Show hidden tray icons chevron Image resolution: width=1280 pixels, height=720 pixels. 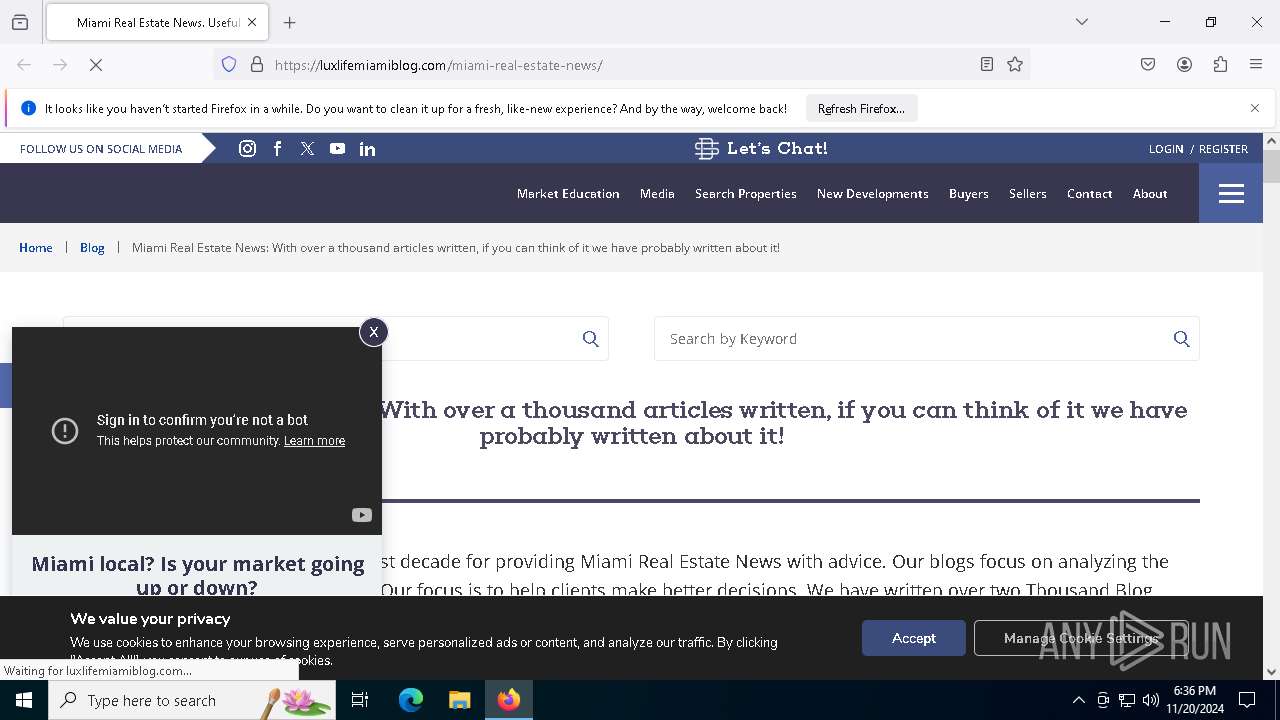point(1078,700)
